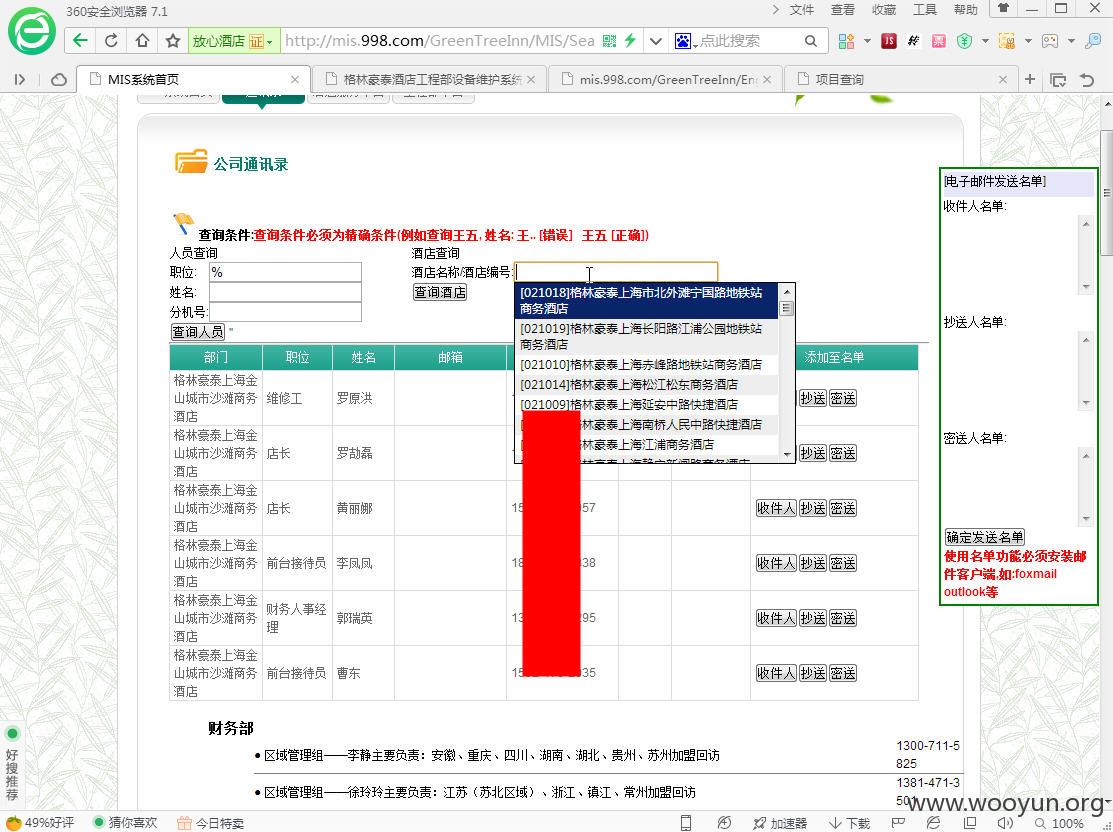The width and height of the screenshot is (1113, 832).
Task: Go to browser home page icon
Action: coord(142,40)
